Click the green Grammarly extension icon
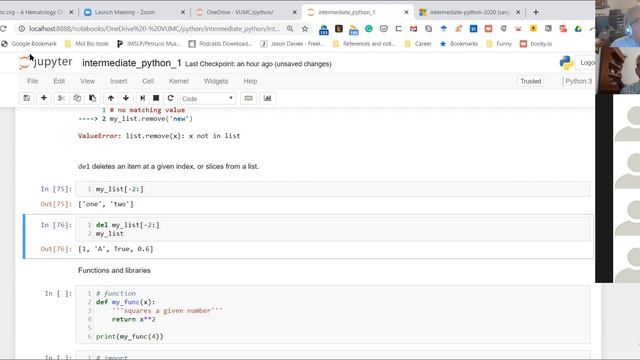Viewport: 640px width, 360px height. point(369,29)
